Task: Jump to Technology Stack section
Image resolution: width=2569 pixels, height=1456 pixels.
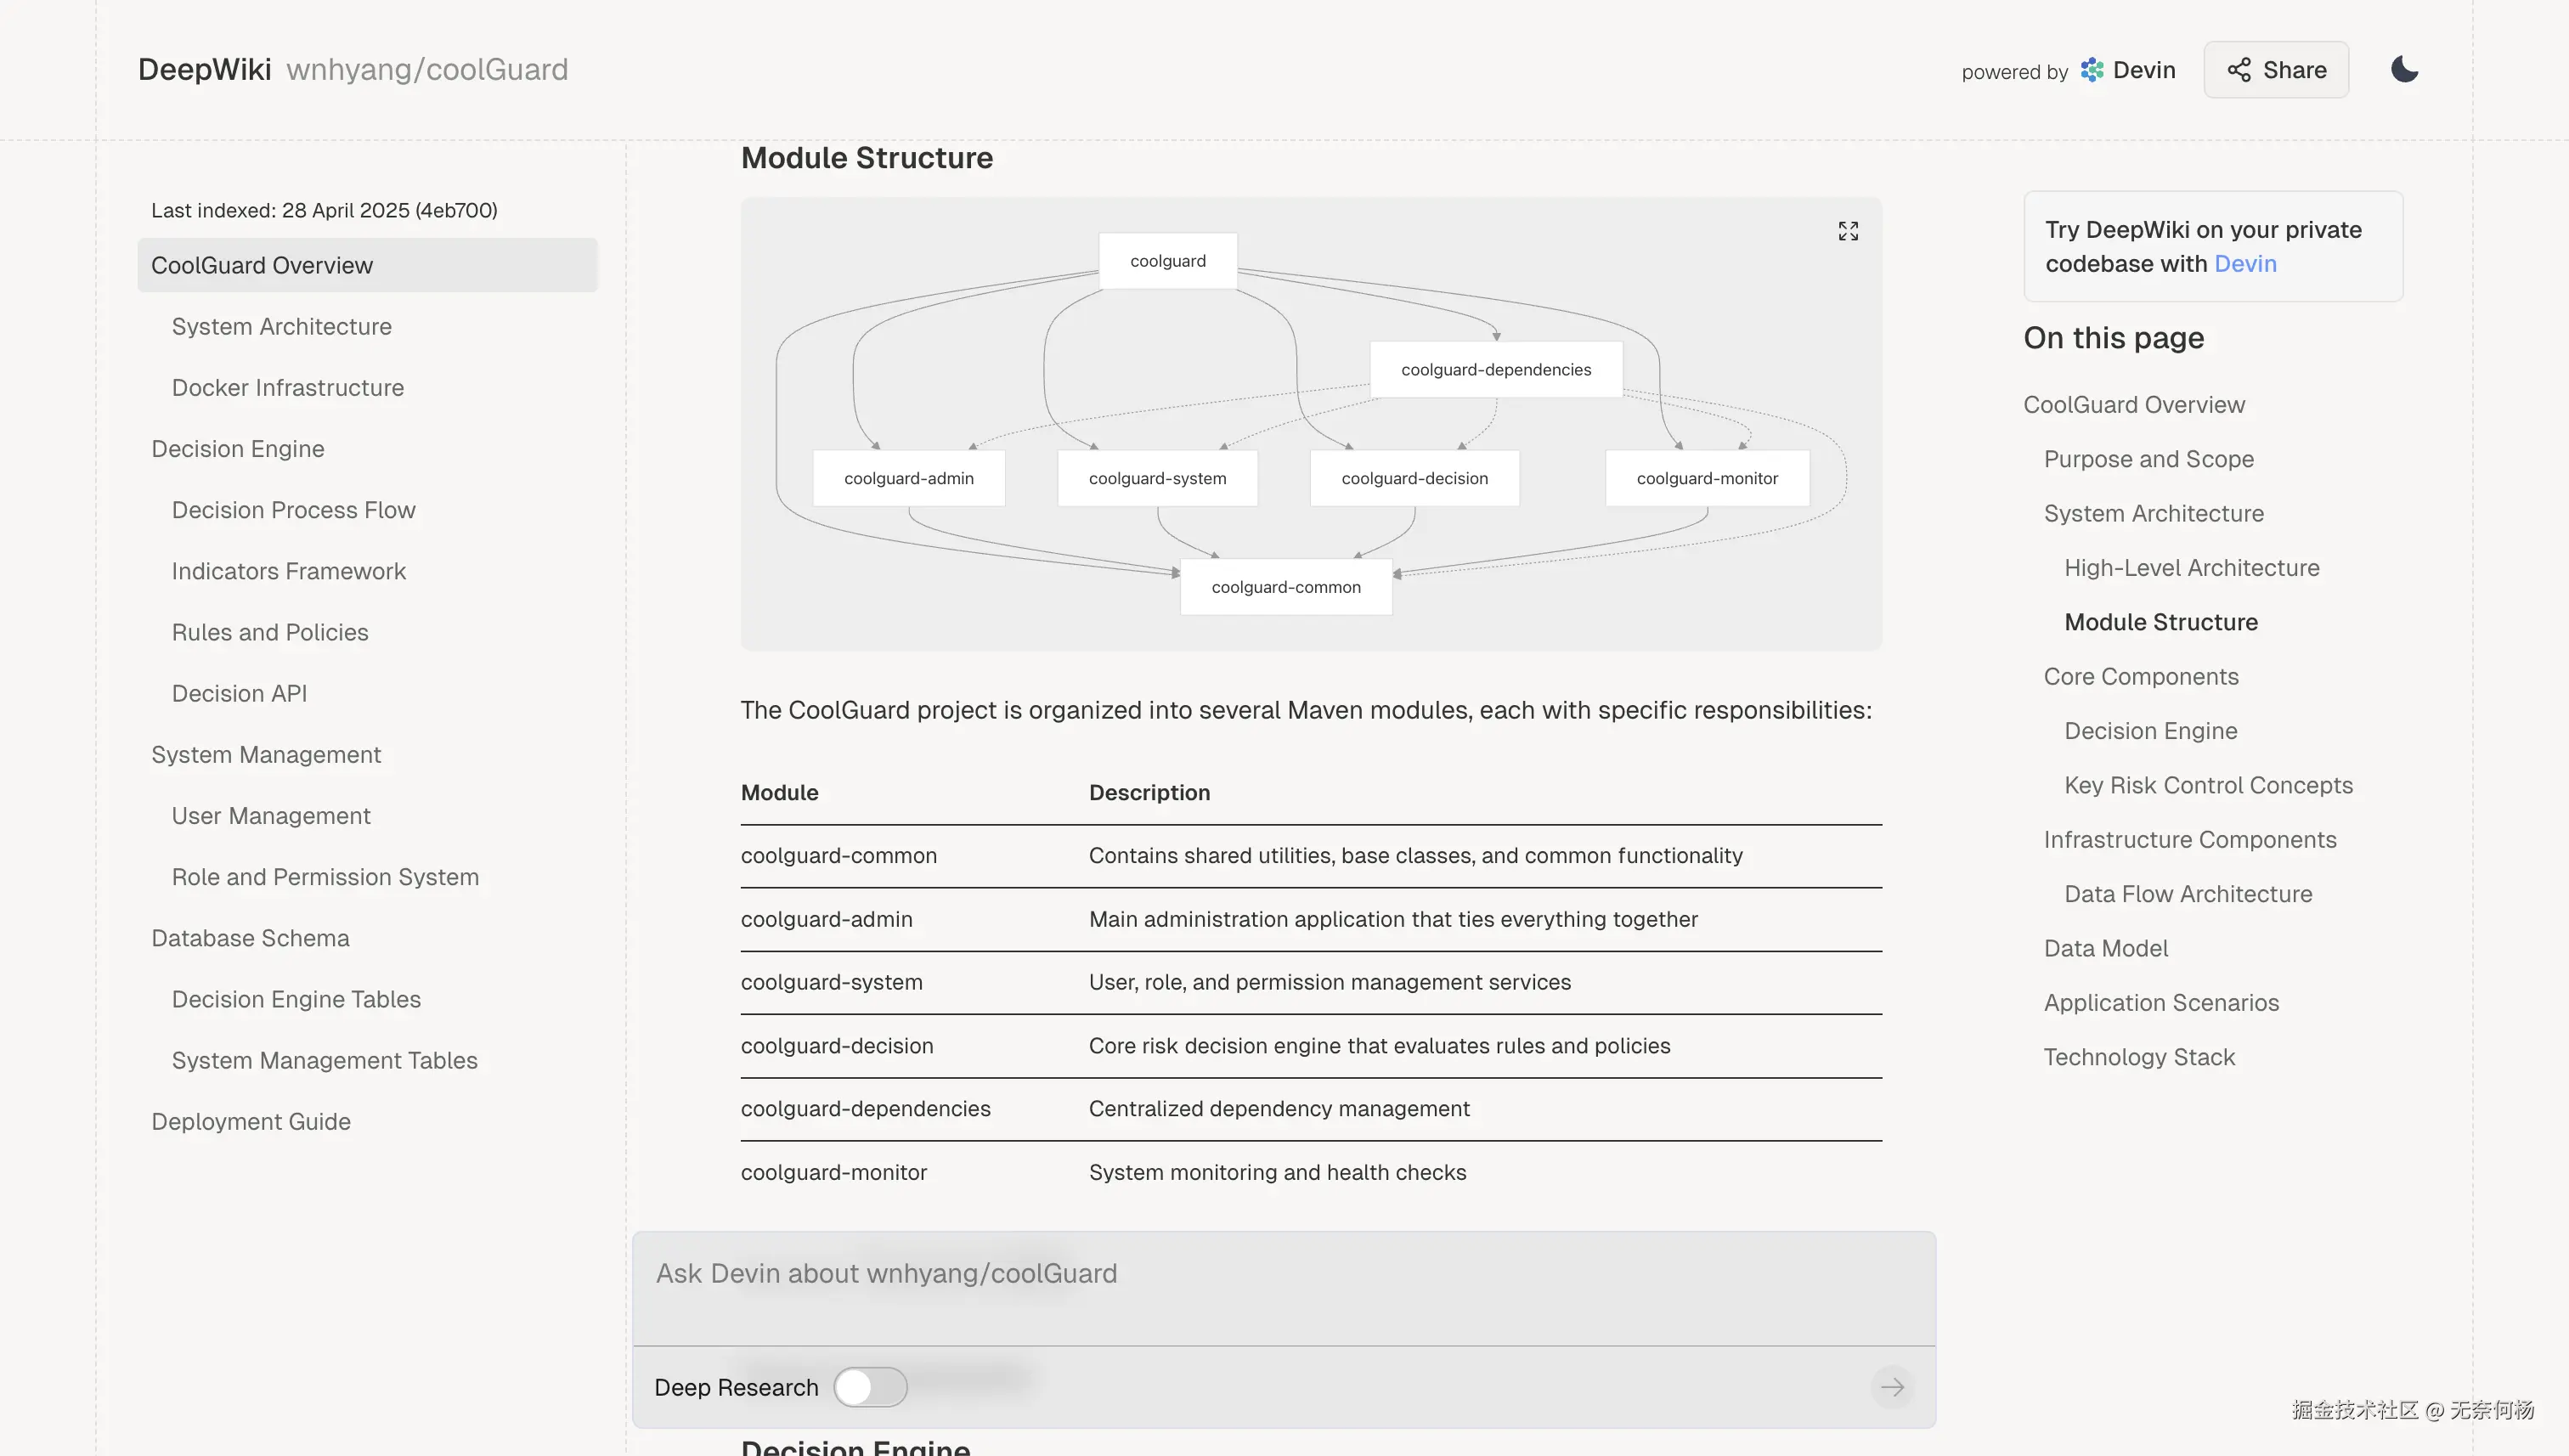Action: pyautogui.click(x=2138, y=1057)
